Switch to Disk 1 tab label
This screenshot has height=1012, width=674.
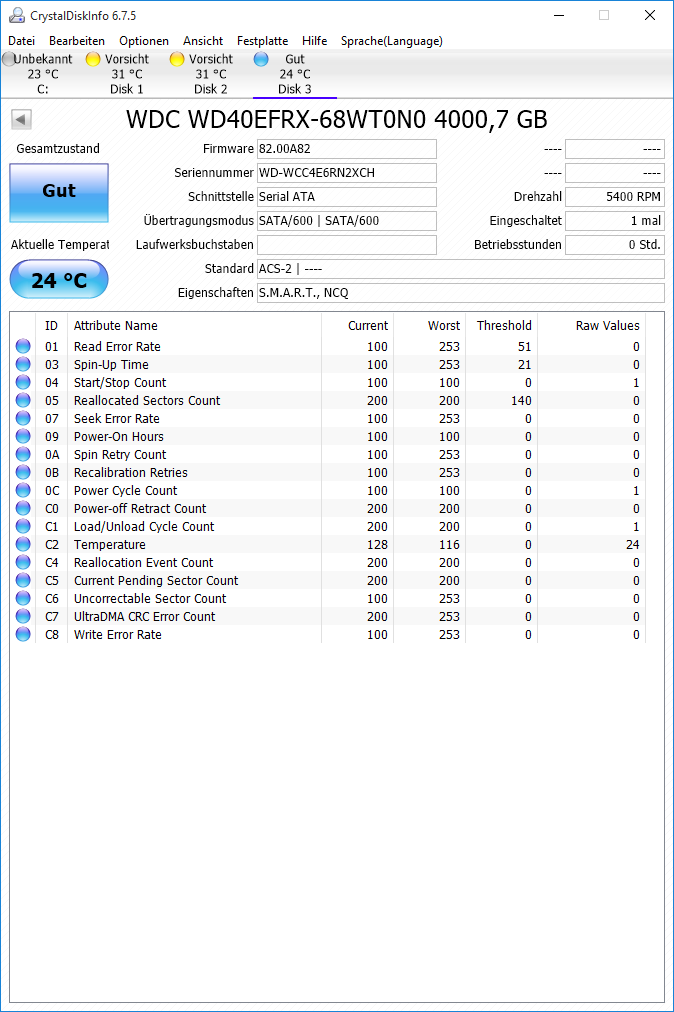point(127,89)
